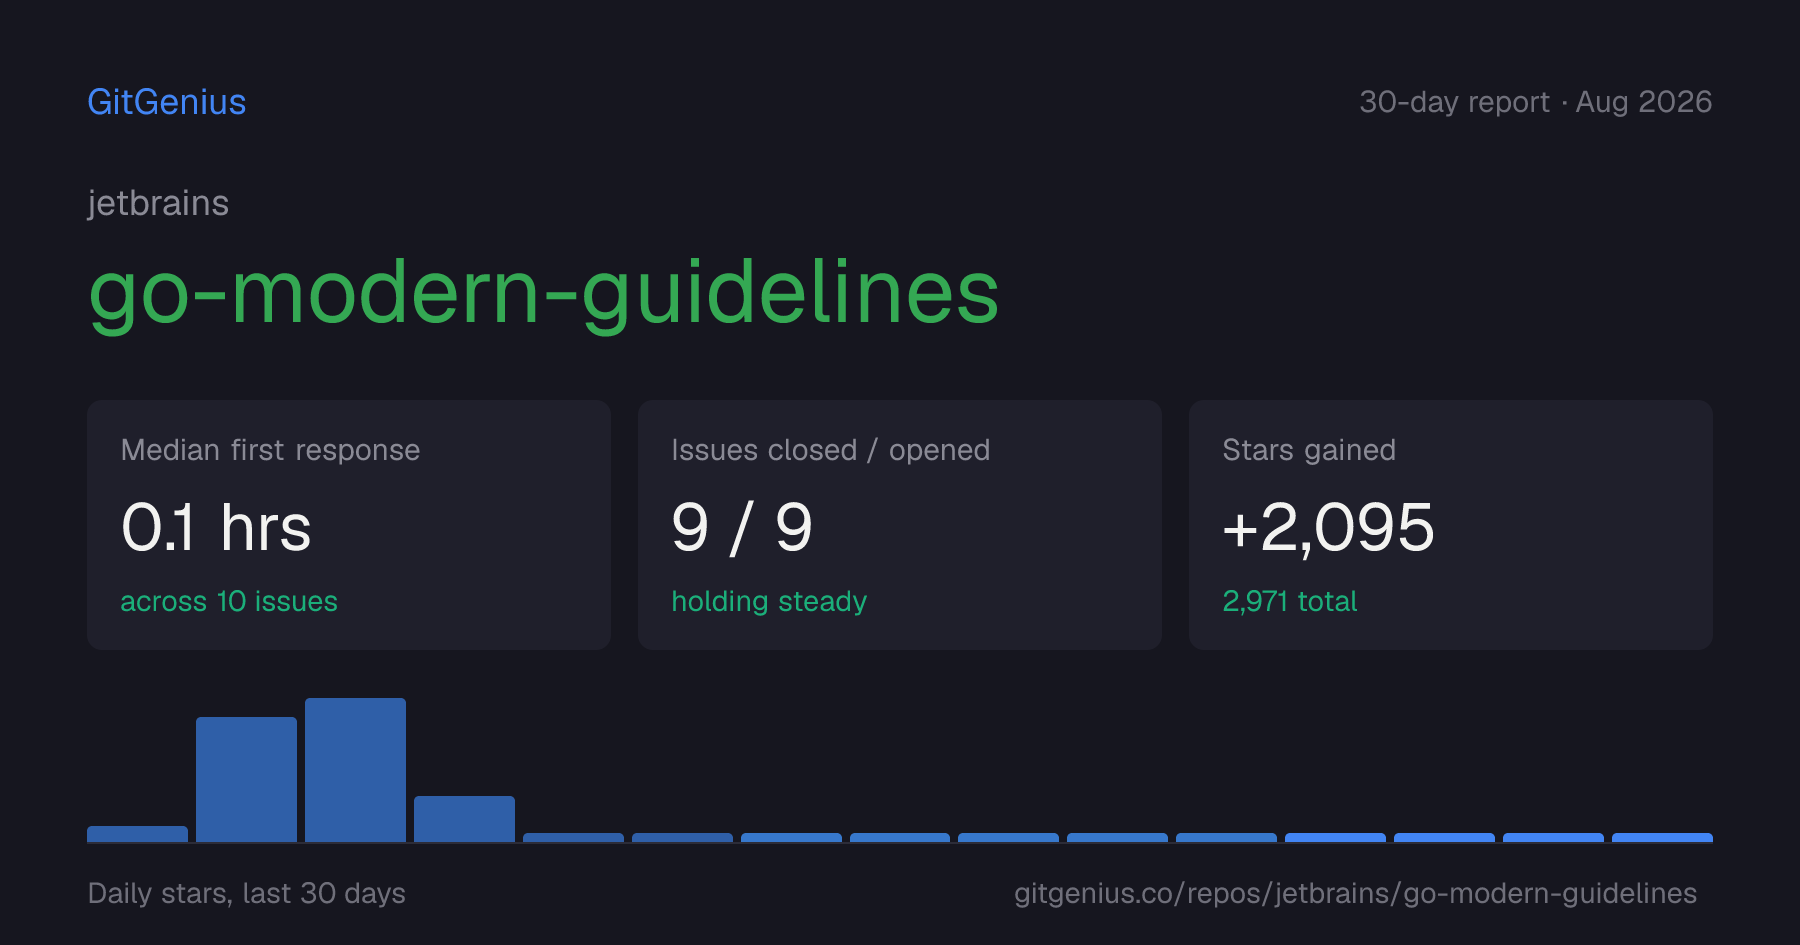Open the jetbrains owner name
Image resolution: width=1800 pixels, height=945 pixels.
(158, 203)
